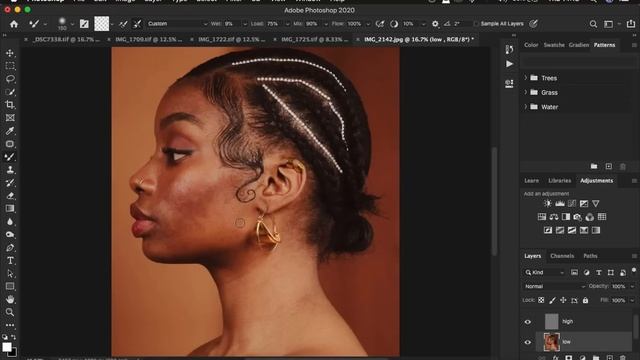The image size is (640, 360).
Task: Open the Normal blend mode dropdown
Action: (x=554, y=287)
